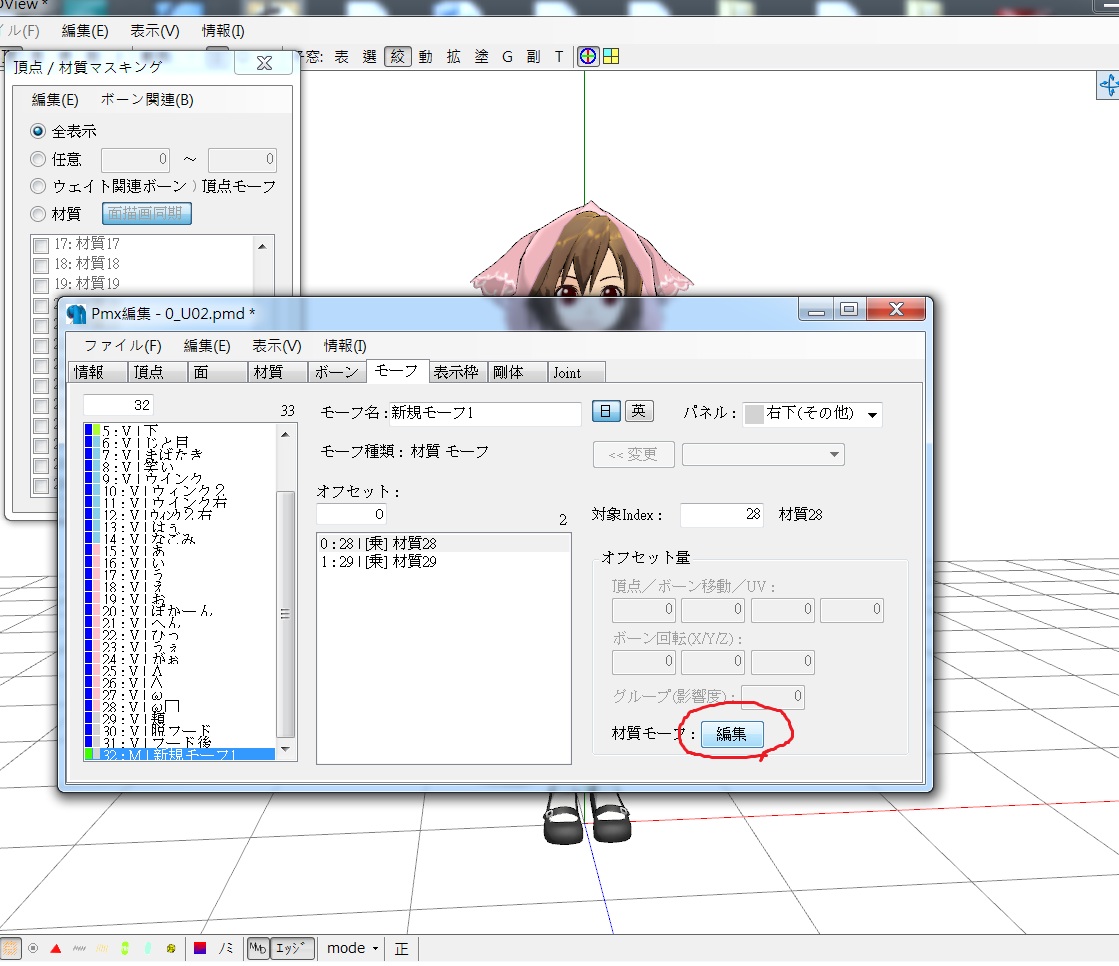Open the ファイル(F) menu in the Pmx編集 window
The image size is (1119, 966).
pyautogui.click(x=123, y=346)
